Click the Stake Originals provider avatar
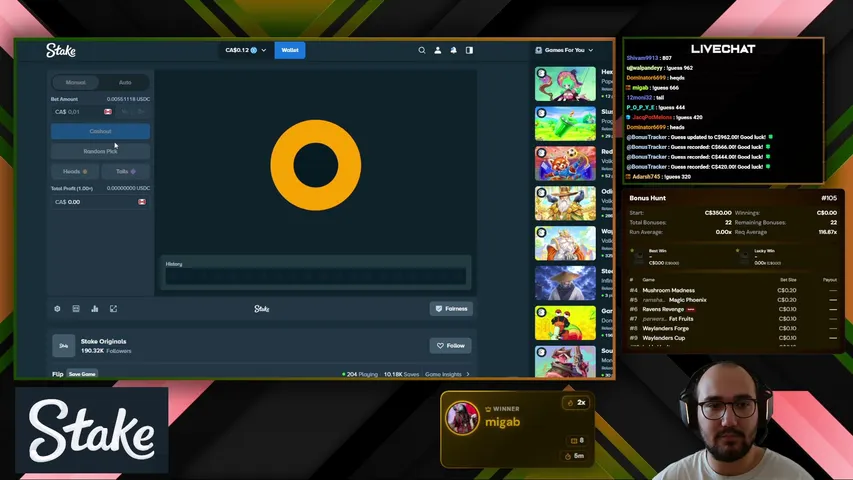The height and width of the screenshot is (480, 853). click(x=64, y=346)
